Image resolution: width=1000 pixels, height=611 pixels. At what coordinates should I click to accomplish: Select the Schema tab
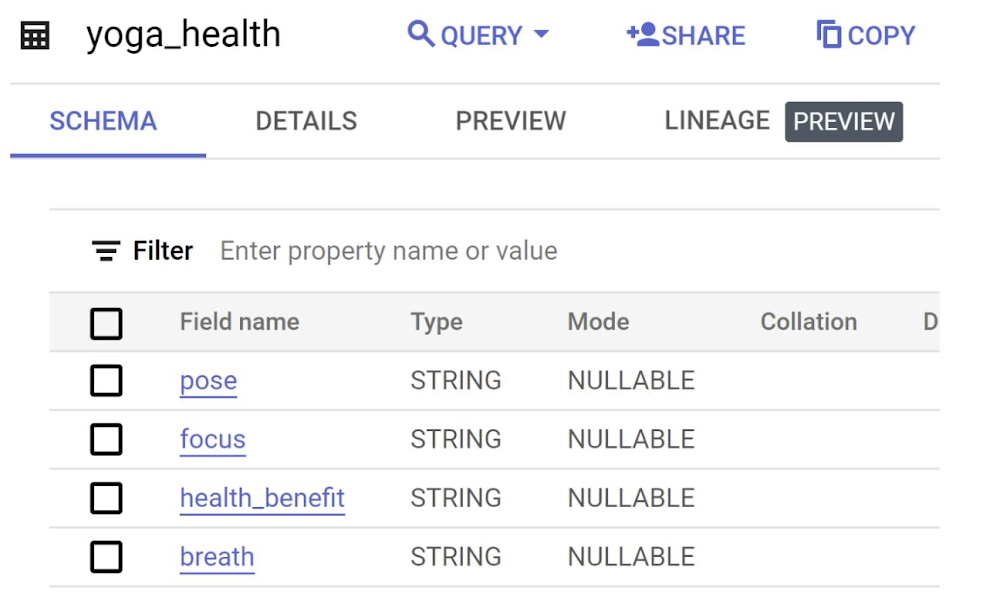(x=103, y=121)
